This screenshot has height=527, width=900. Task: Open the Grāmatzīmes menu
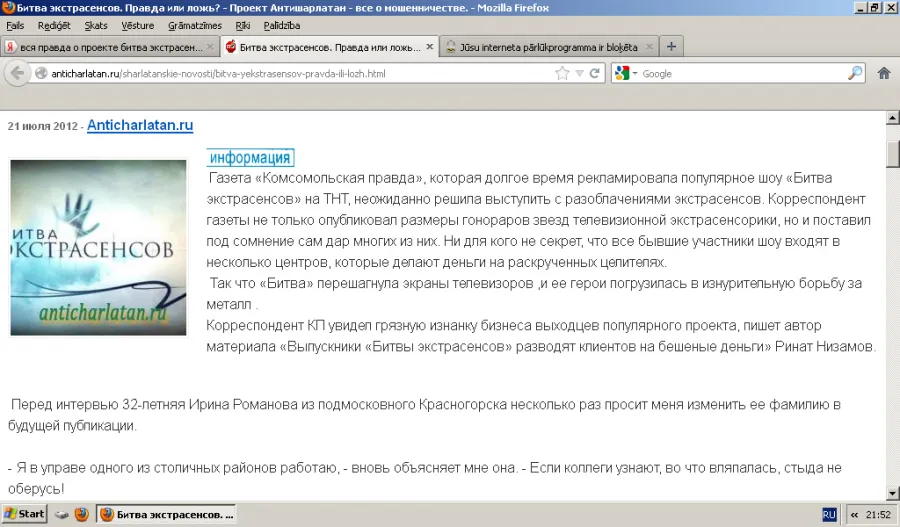195,26
